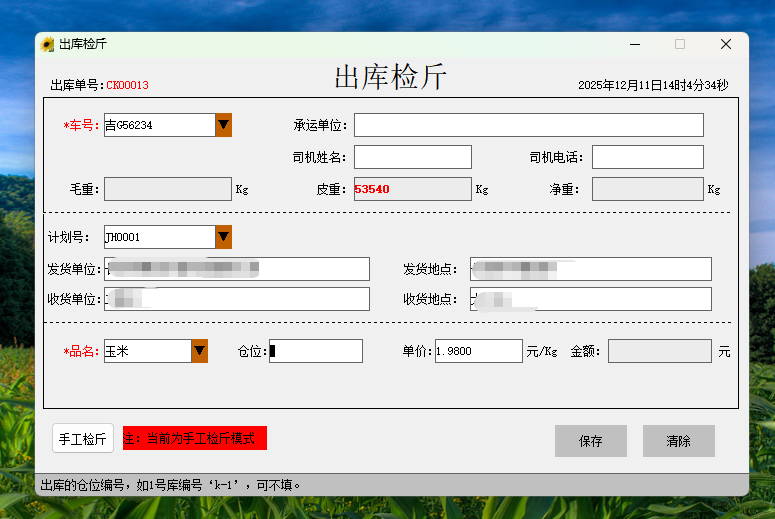Focus the 承运单位 input field
Image resolution: width=775 pixels, height=519 pixels.
click(529, 125)
